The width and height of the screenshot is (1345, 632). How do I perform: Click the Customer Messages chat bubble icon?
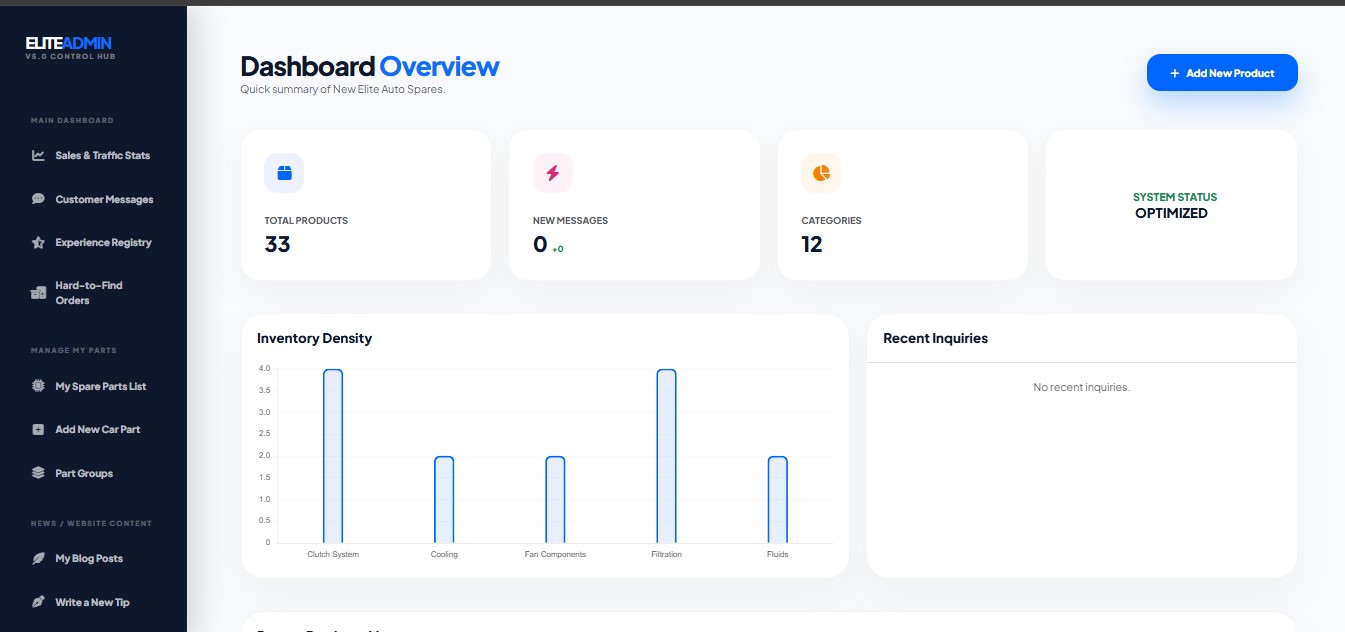click(x=38, y=199)
